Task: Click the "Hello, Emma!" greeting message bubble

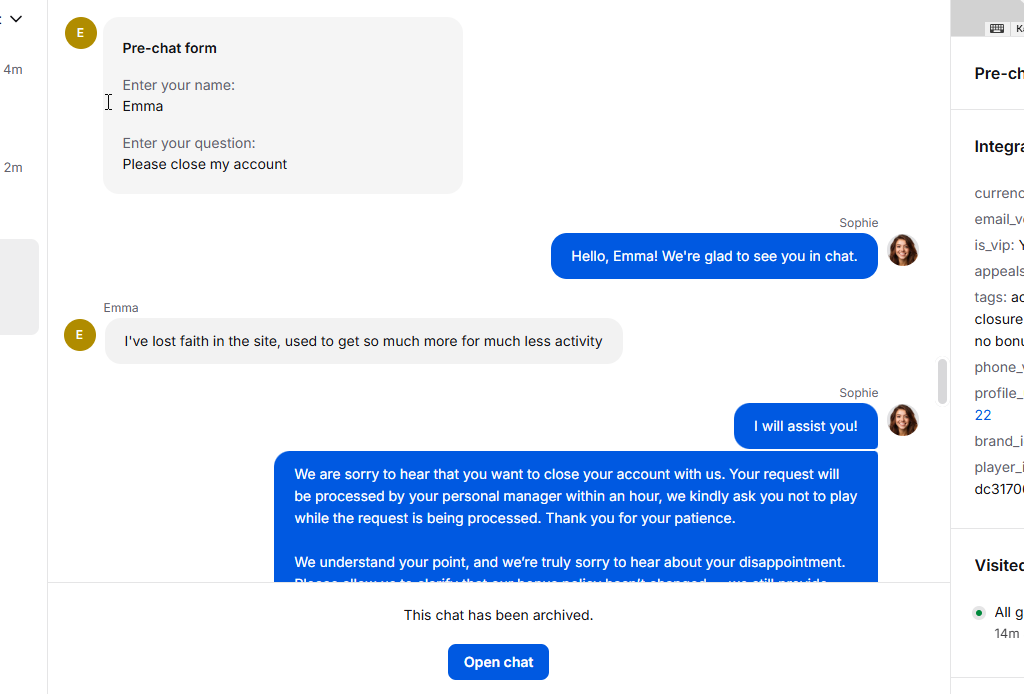Action: [714, 256]
